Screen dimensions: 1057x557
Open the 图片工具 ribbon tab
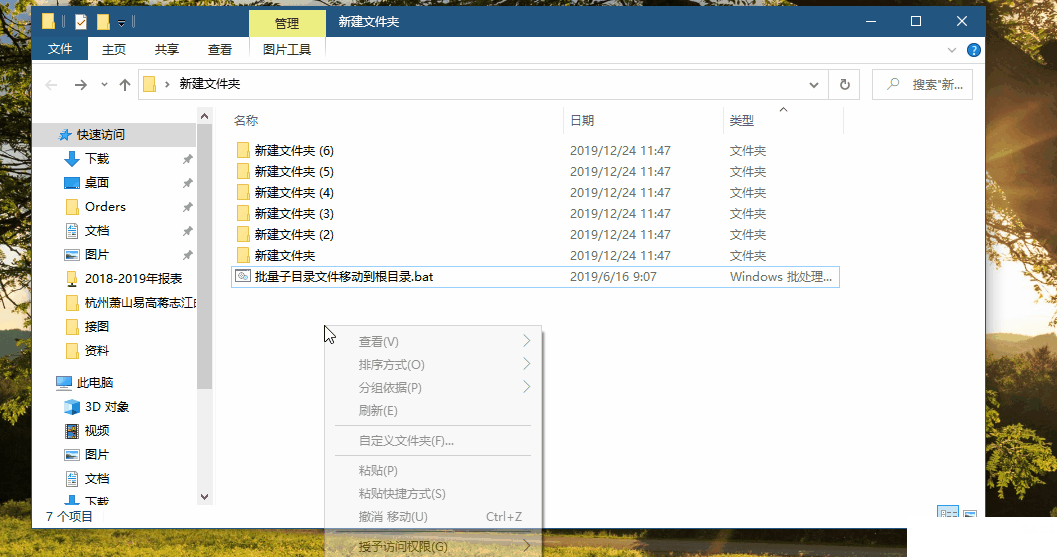(x=287, y=49)
